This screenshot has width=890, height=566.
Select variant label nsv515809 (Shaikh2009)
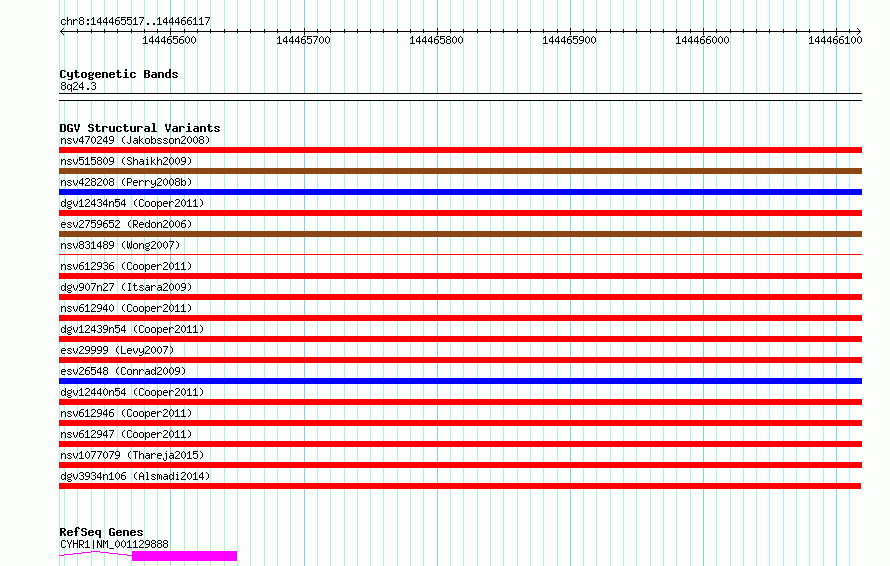click(126, 161)
